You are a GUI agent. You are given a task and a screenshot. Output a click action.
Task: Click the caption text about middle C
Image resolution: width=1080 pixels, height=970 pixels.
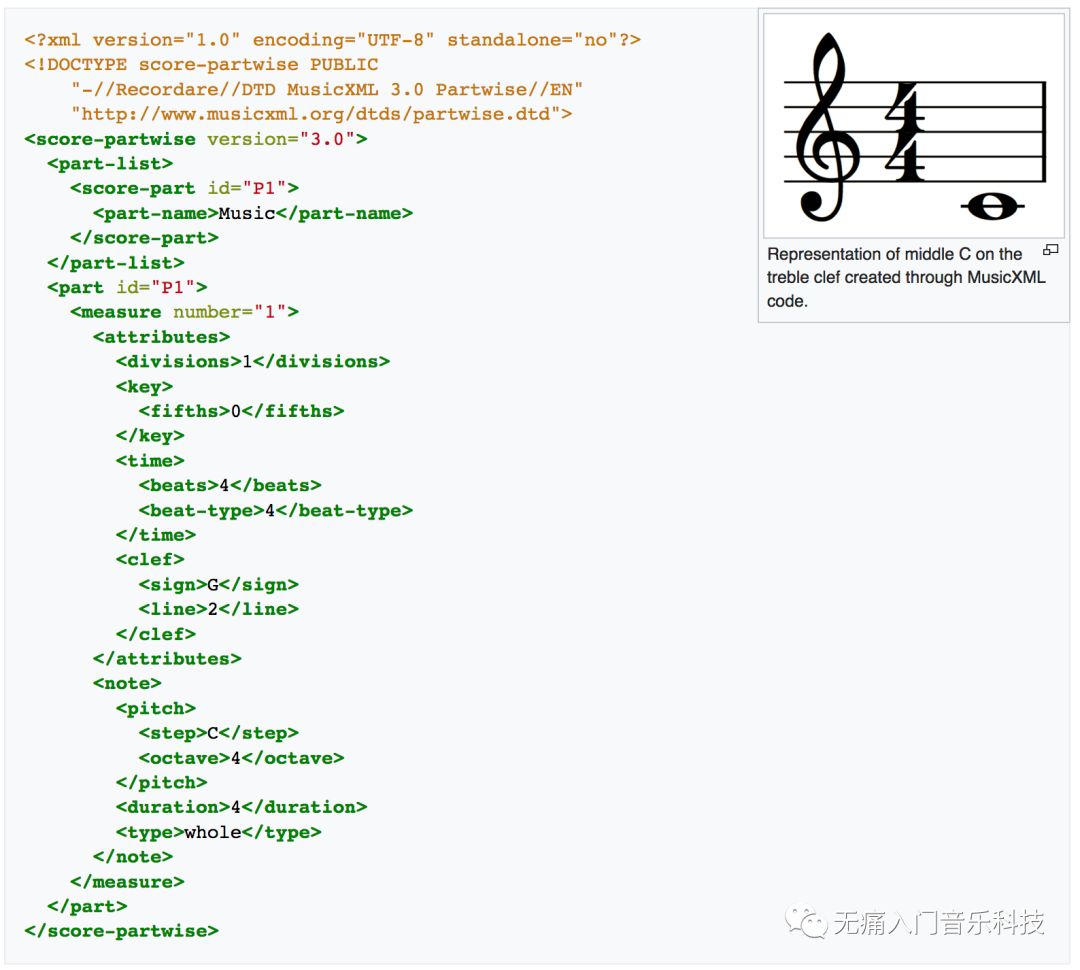[906, 278]
